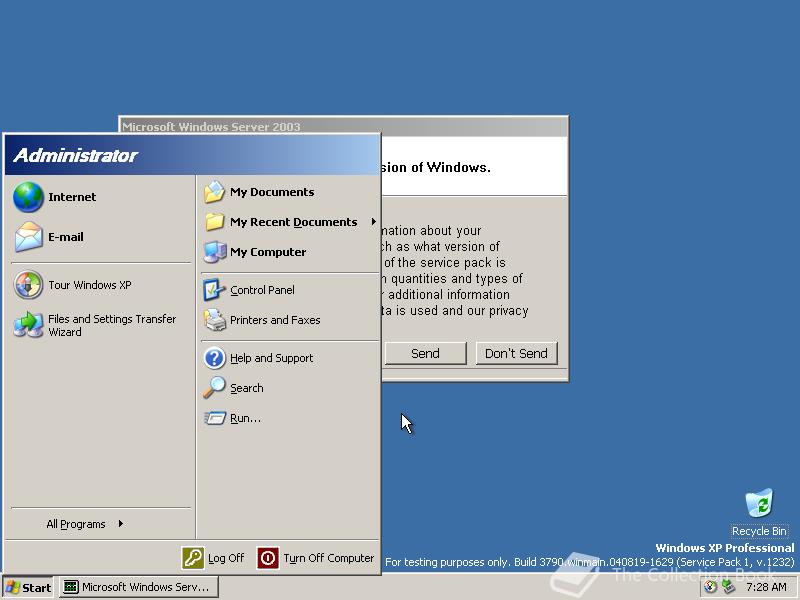Select Search in the Start menu

289,388
